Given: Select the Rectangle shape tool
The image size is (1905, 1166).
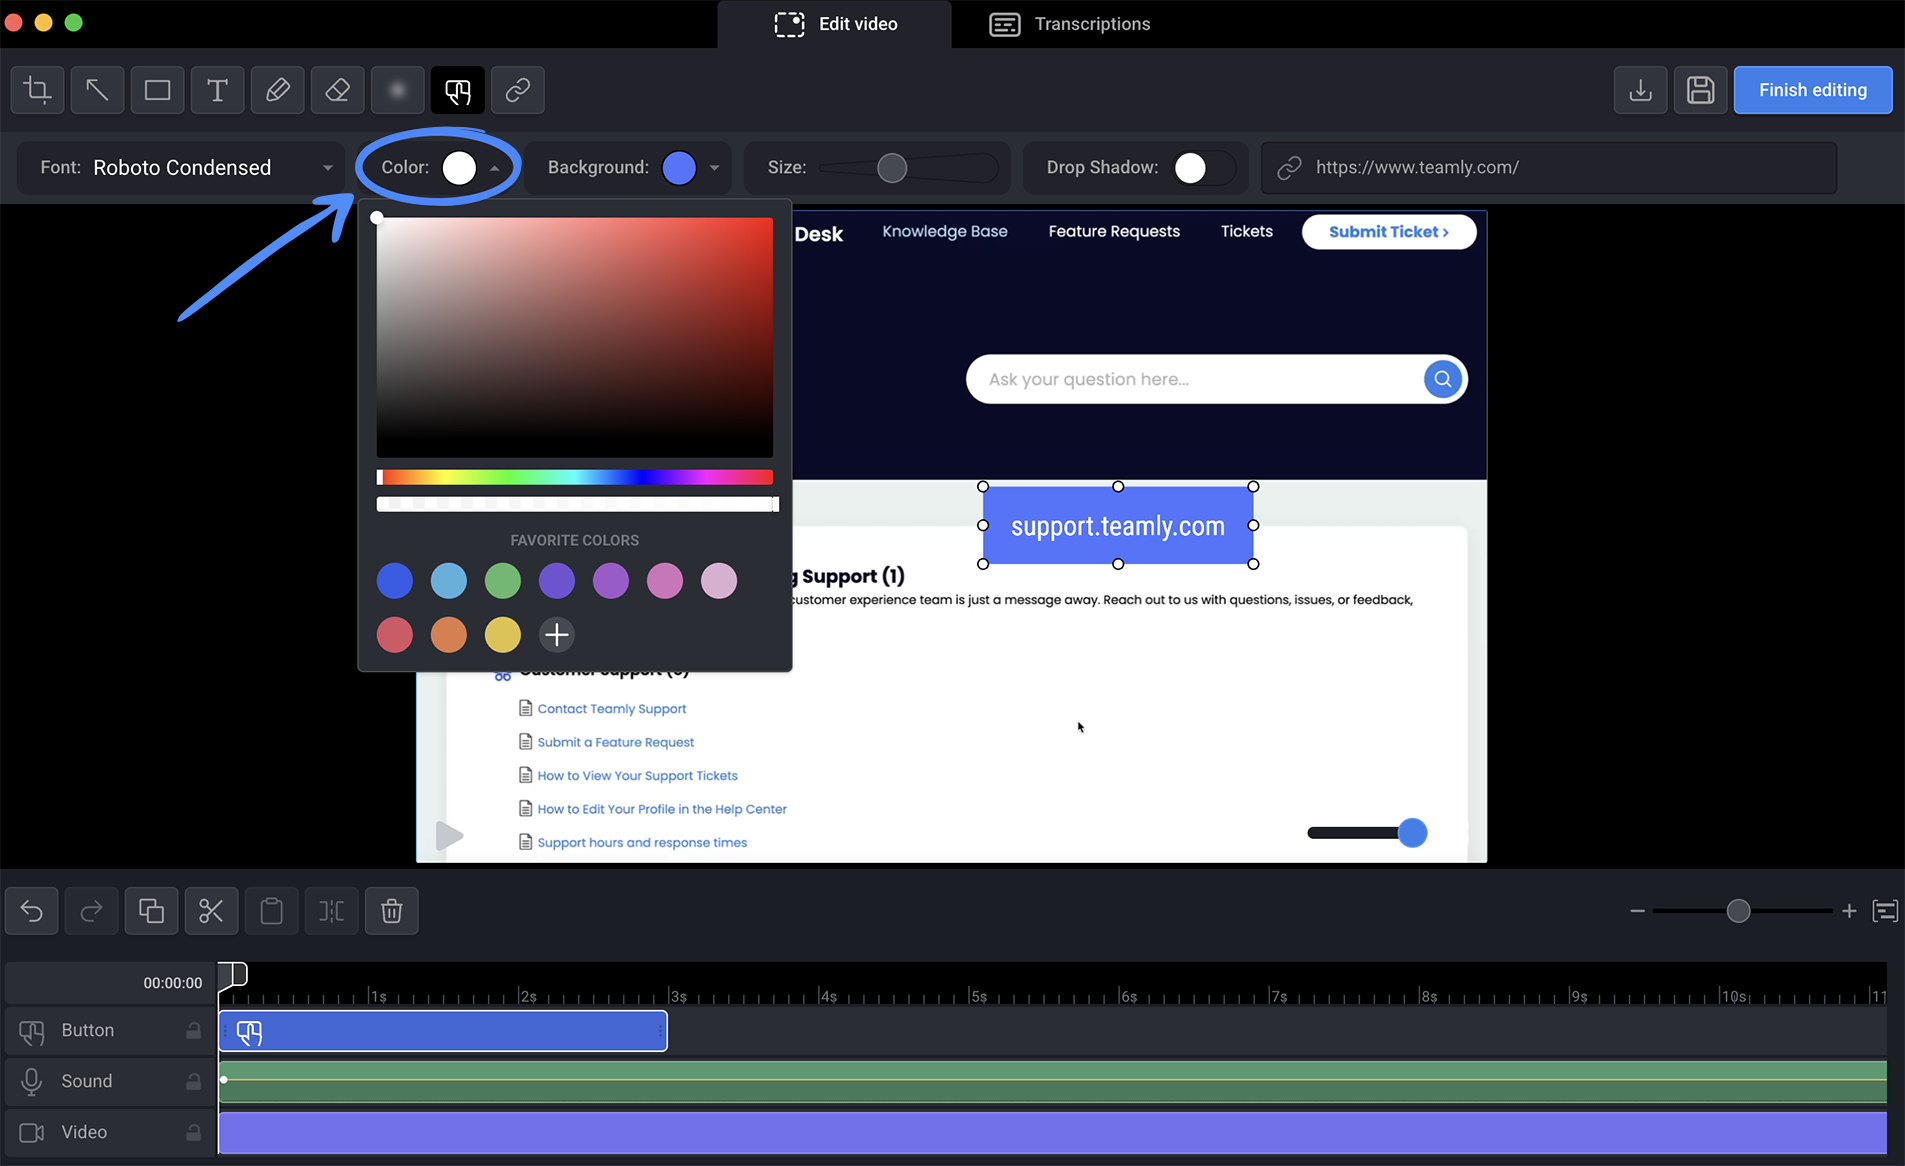Looking at the screenshot, I should point(157,90).
